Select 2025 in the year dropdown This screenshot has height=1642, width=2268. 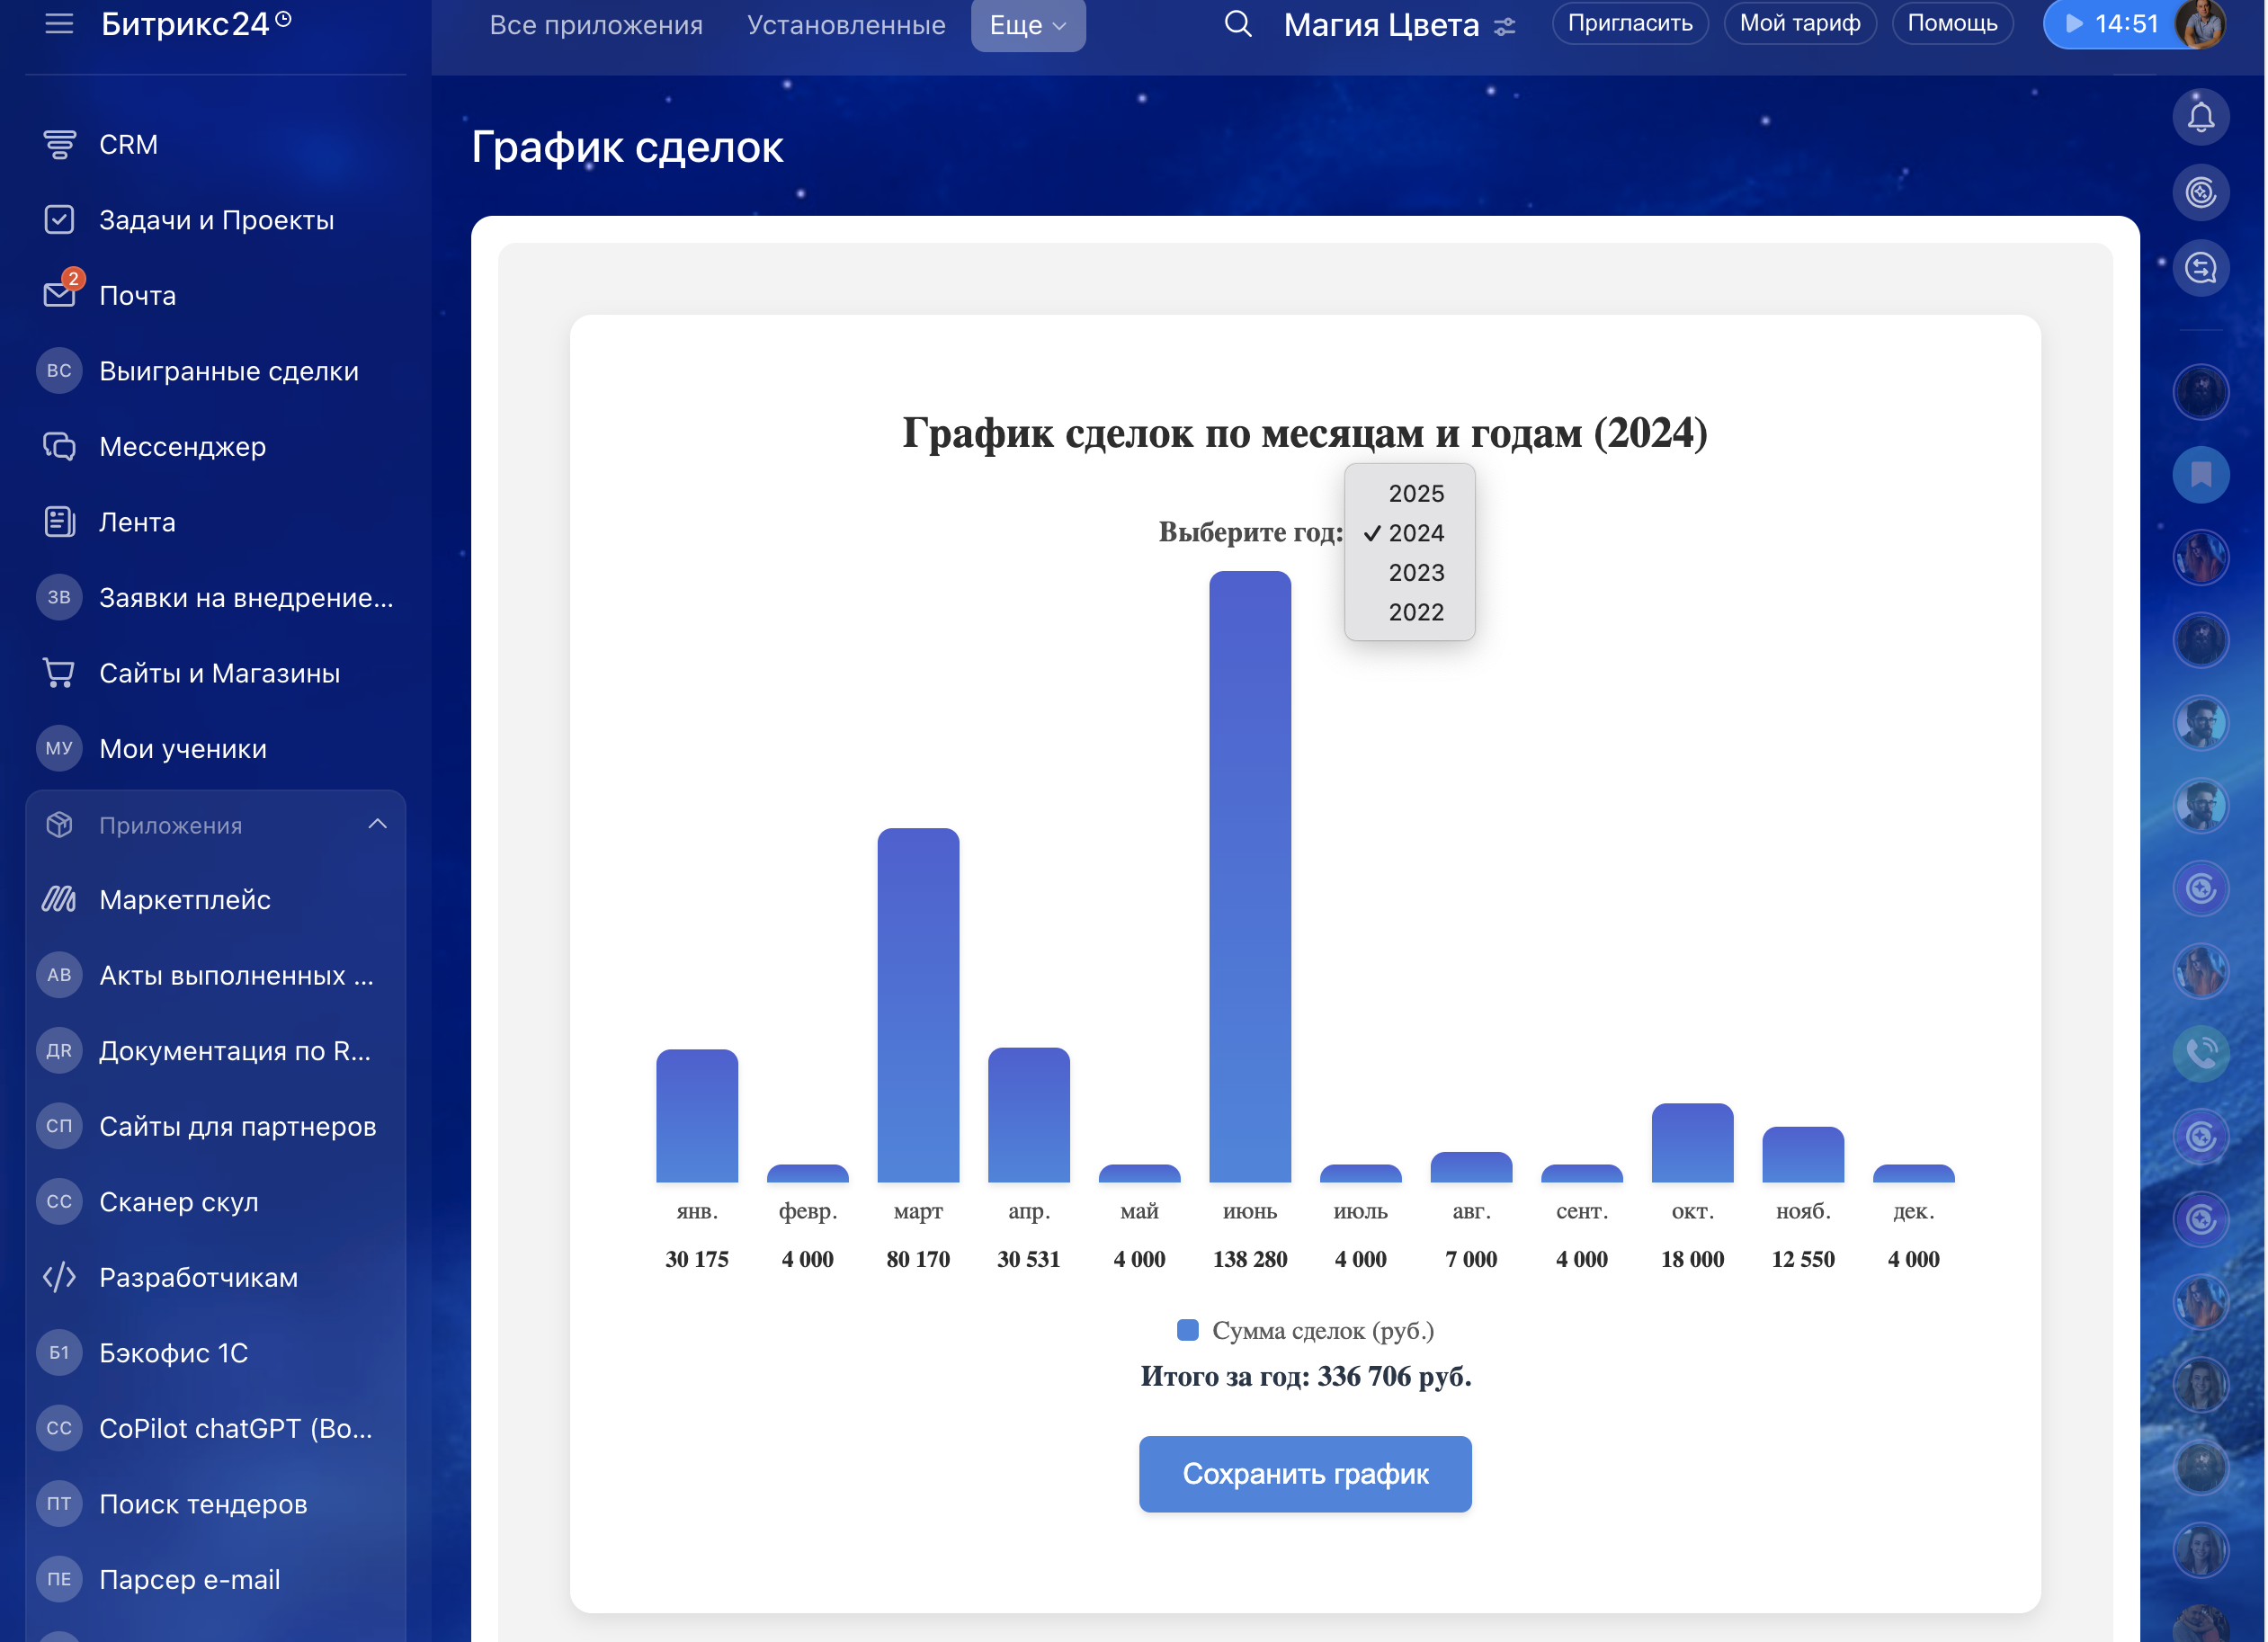pos(1415,493)
